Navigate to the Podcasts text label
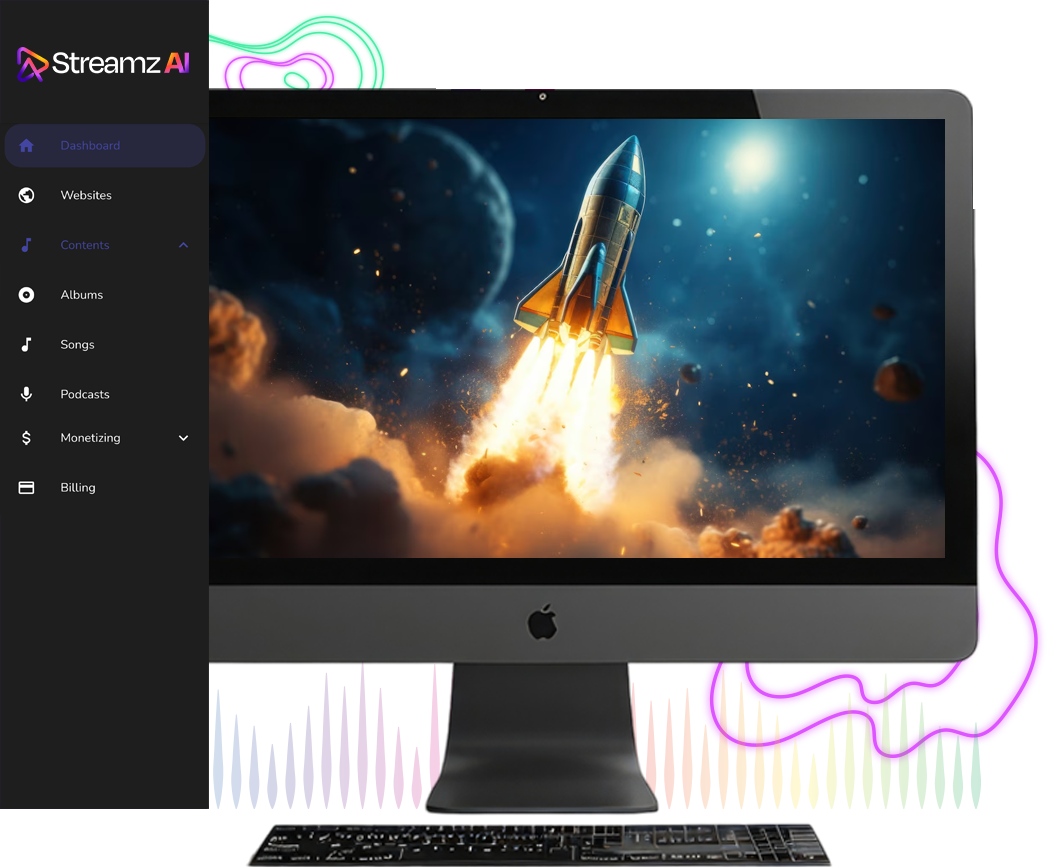This screenshot has width=1048, height=867. point(85,394)
